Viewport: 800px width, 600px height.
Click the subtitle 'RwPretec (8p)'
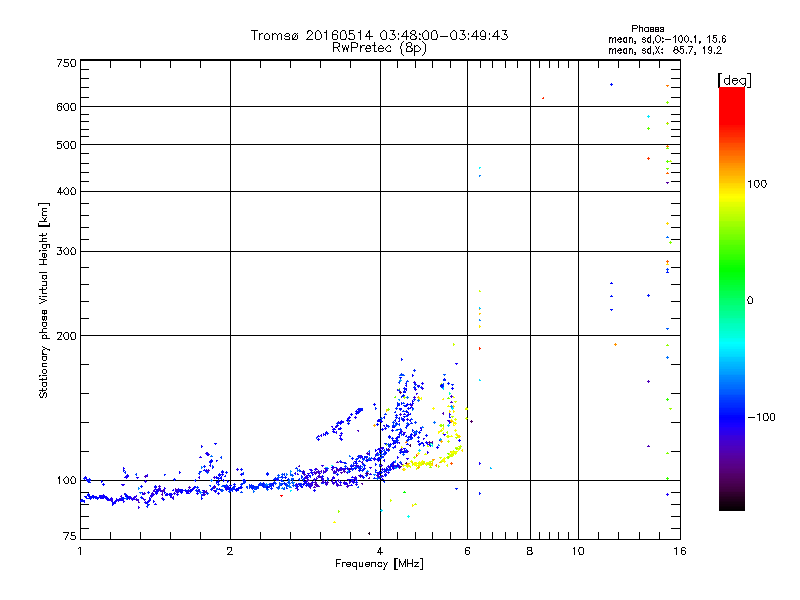(x=379, y=48)
